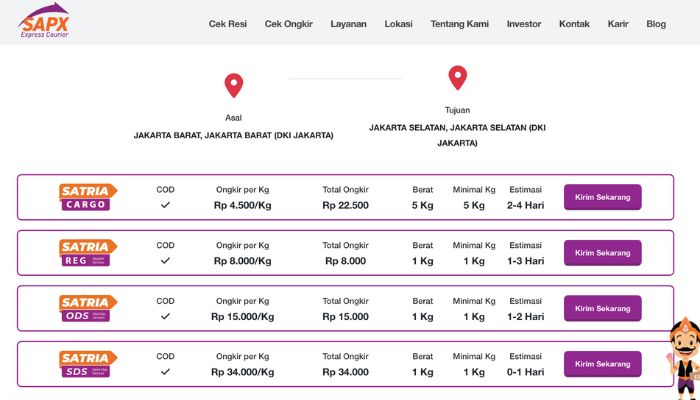Click the red Tujuan location pin
This screenshot has width=700, height=400.
click(x=458, y=78)
